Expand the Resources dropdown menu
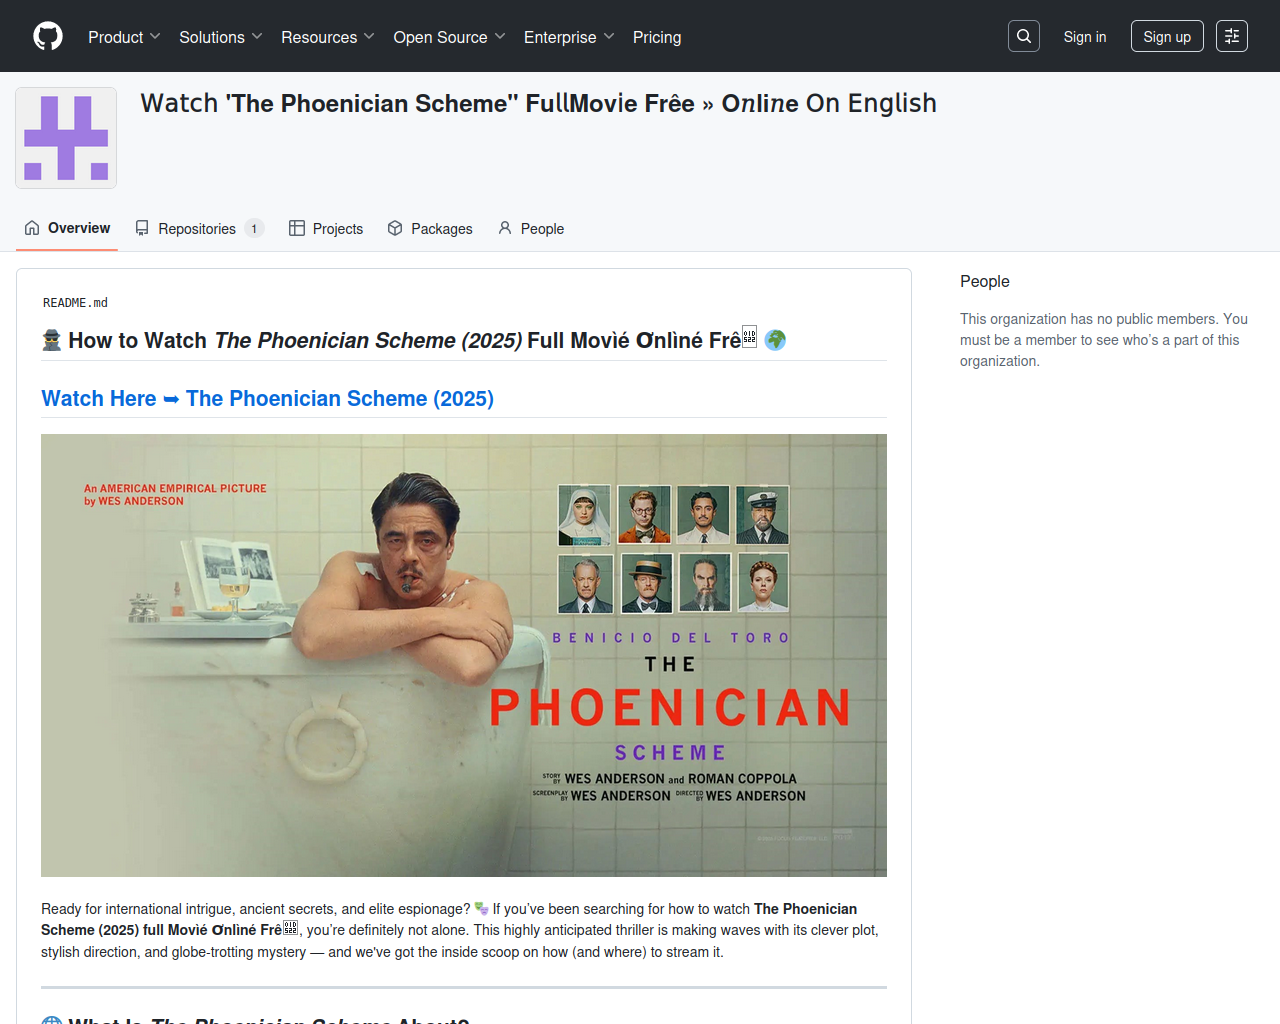The image size is (1280, 1024). point(328,37)
